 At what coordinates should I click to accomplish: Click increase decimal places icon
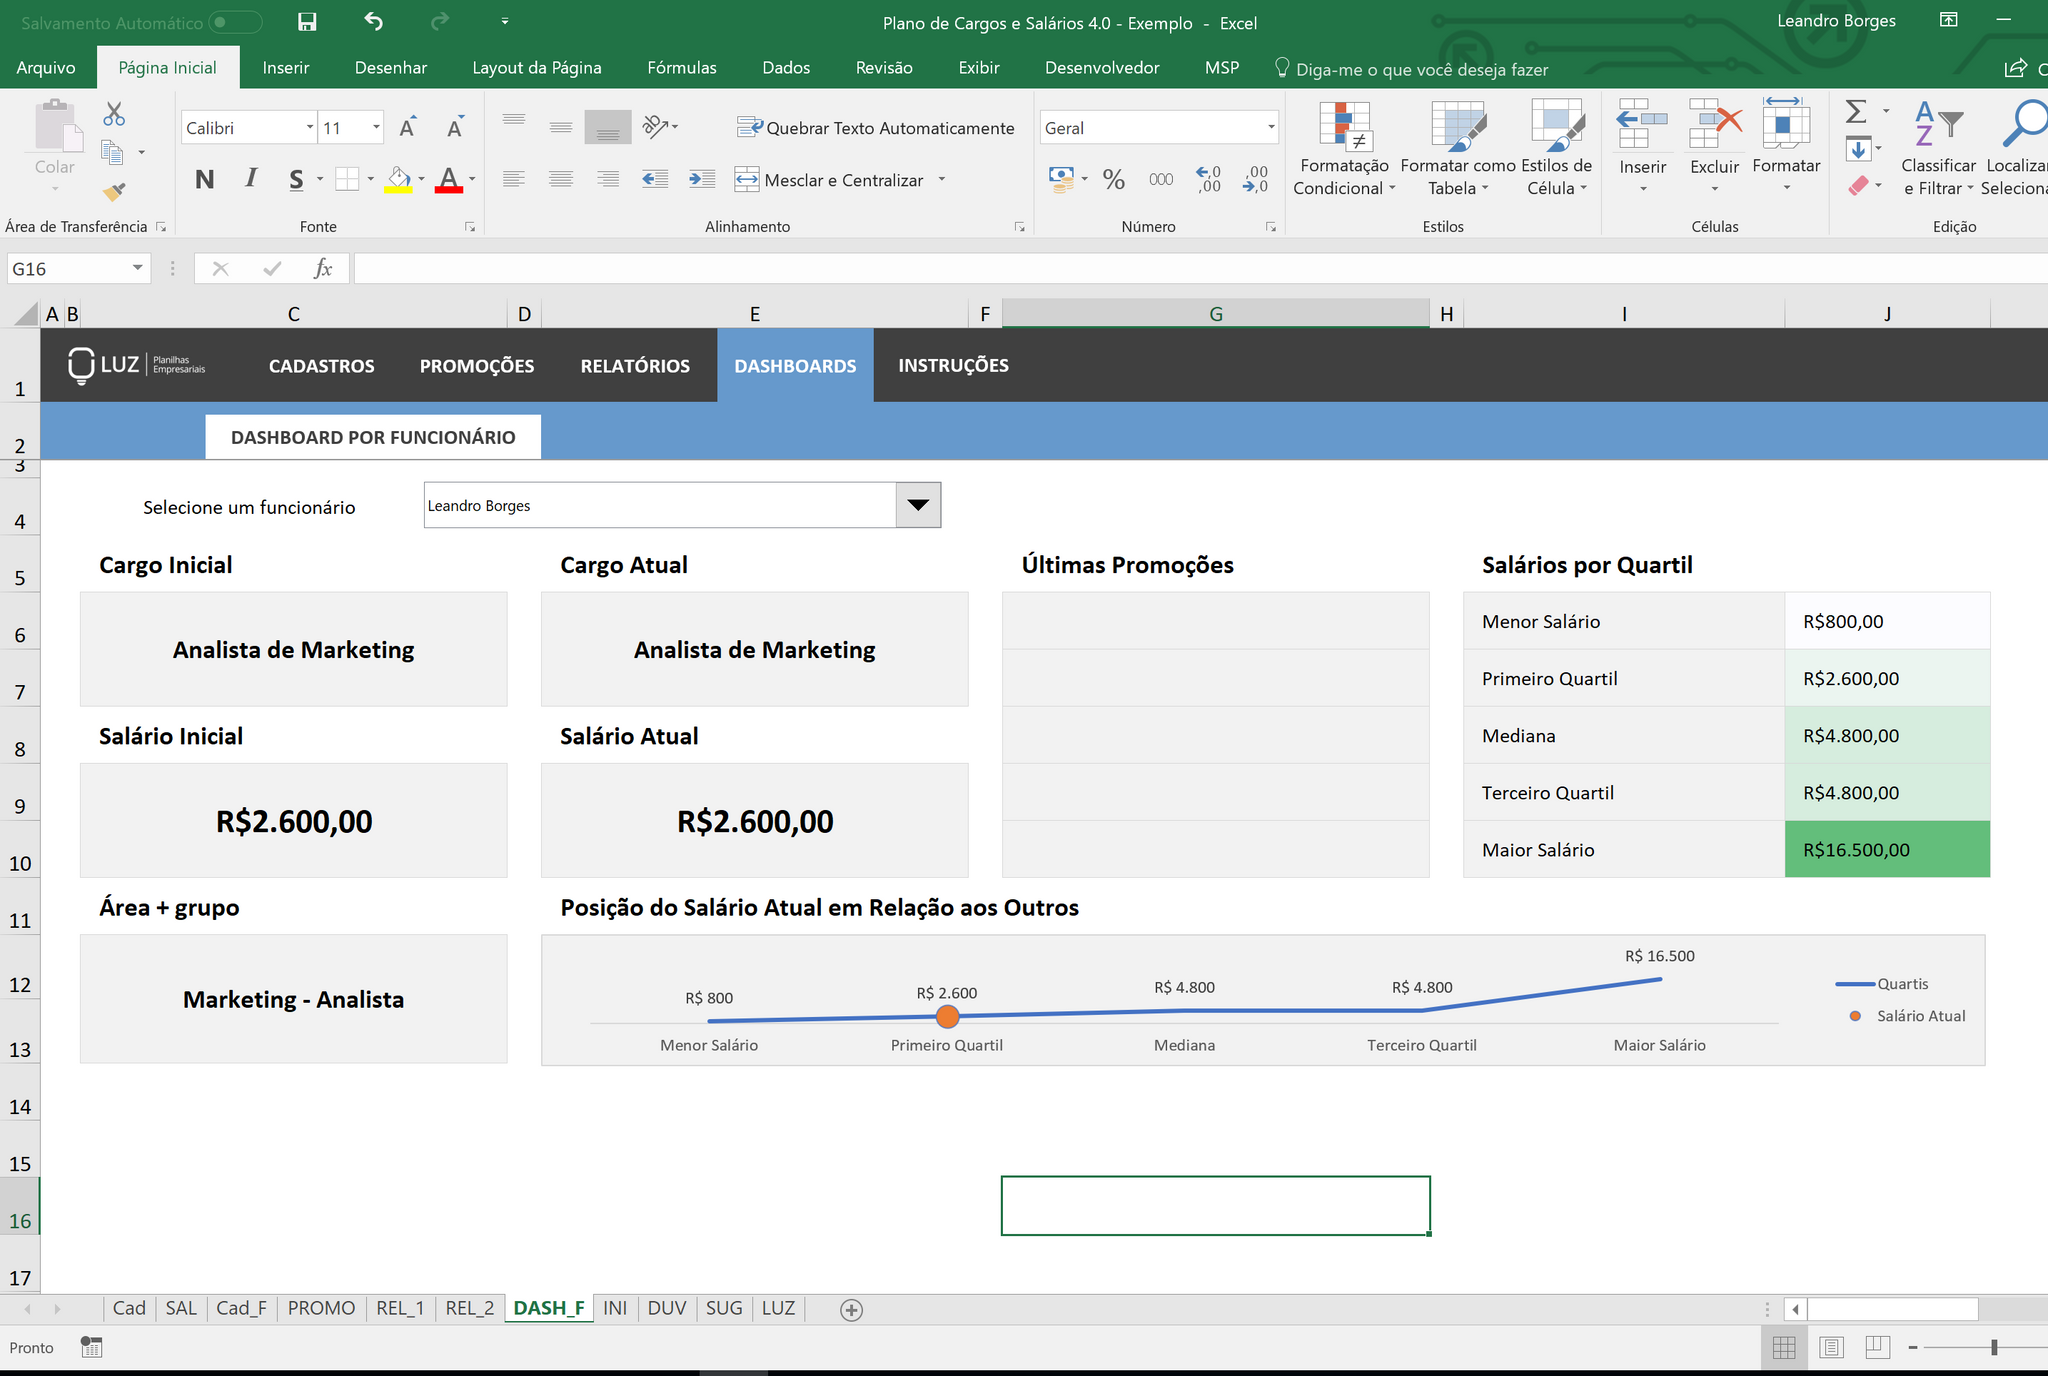pos(1209,180)
